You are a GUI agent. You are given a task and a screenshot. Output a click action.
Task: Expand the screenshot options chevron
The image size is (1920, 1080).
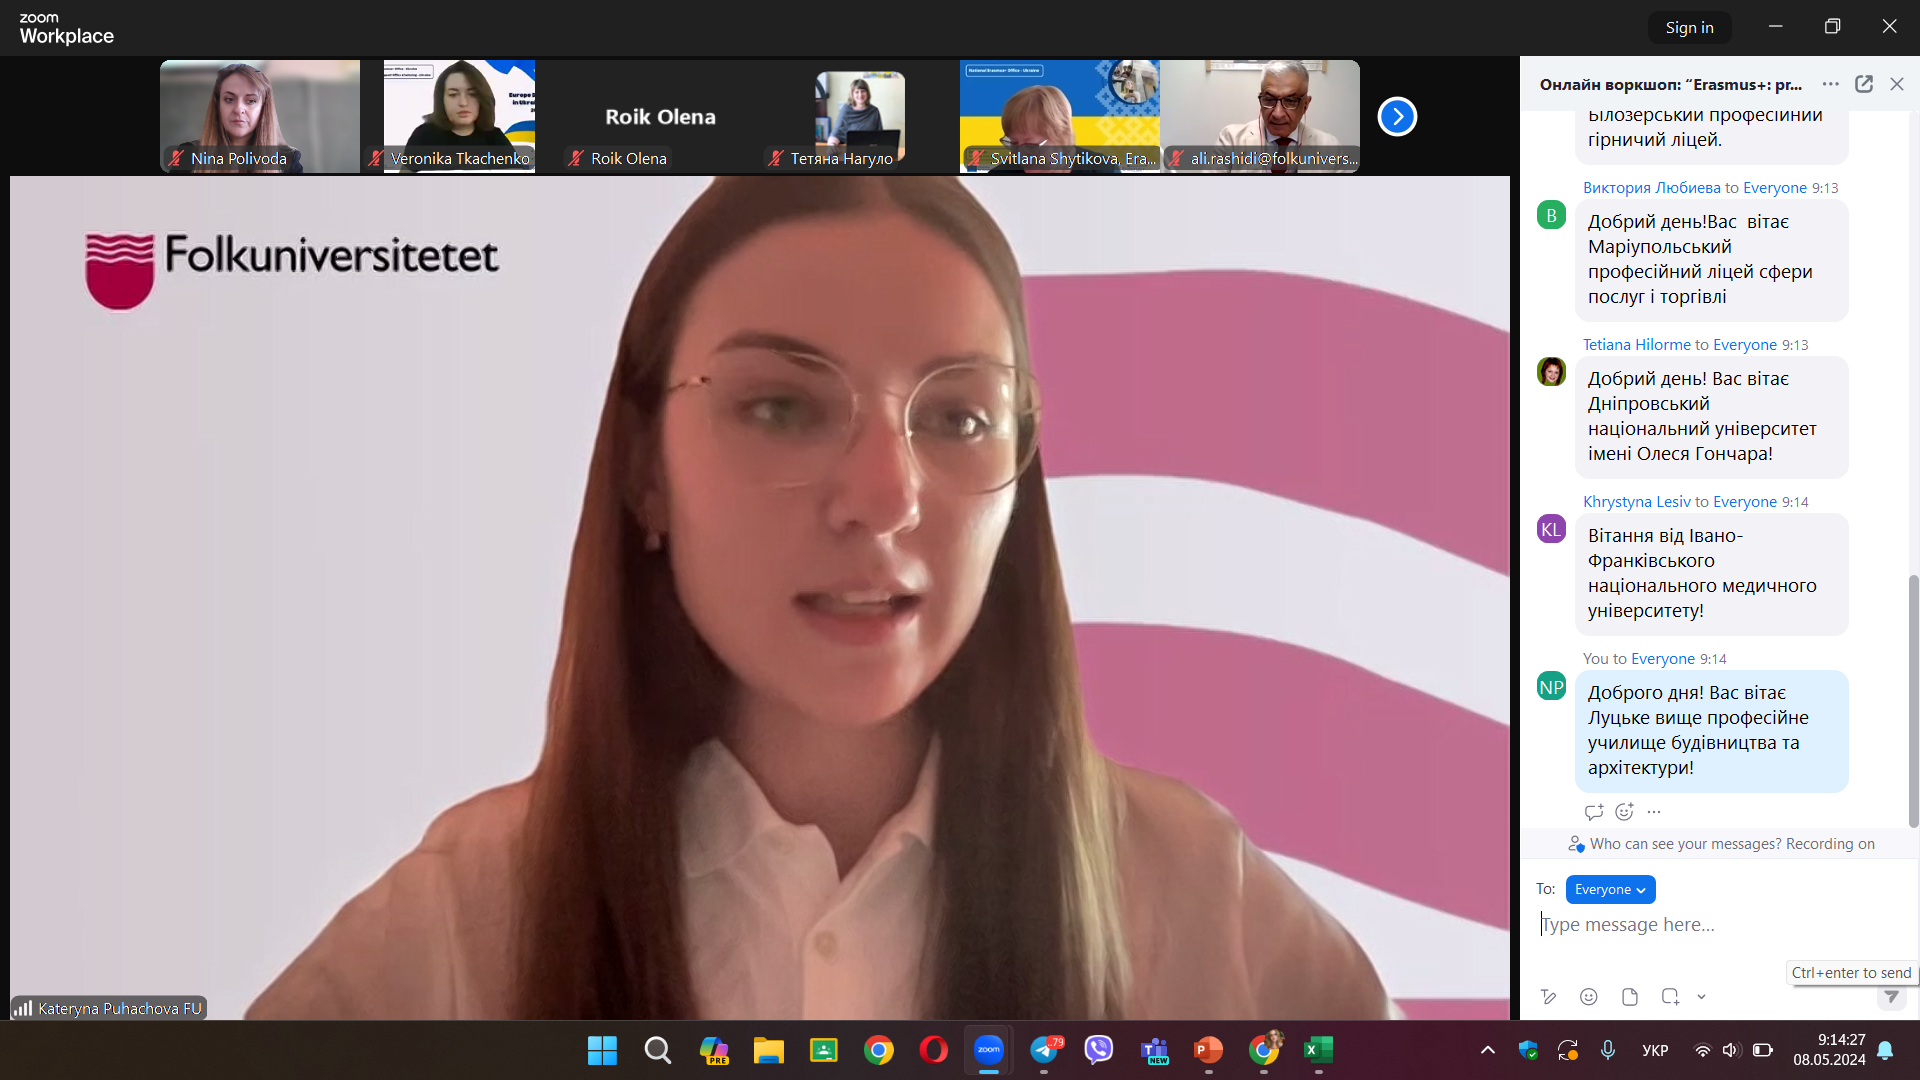click(x=1701, y=996)
